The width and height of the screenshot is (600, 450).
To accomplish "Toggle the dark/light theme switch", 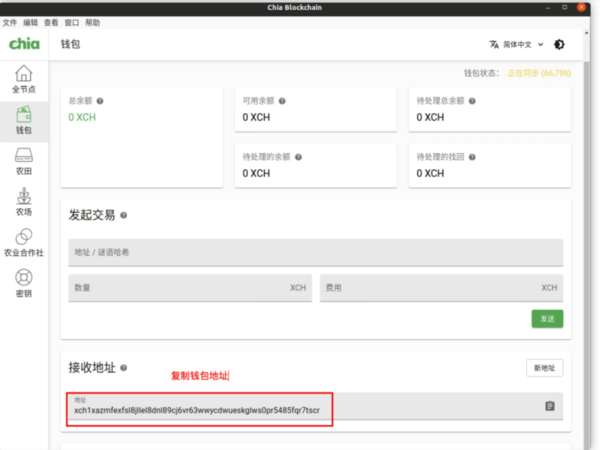I will click(559, 45).
